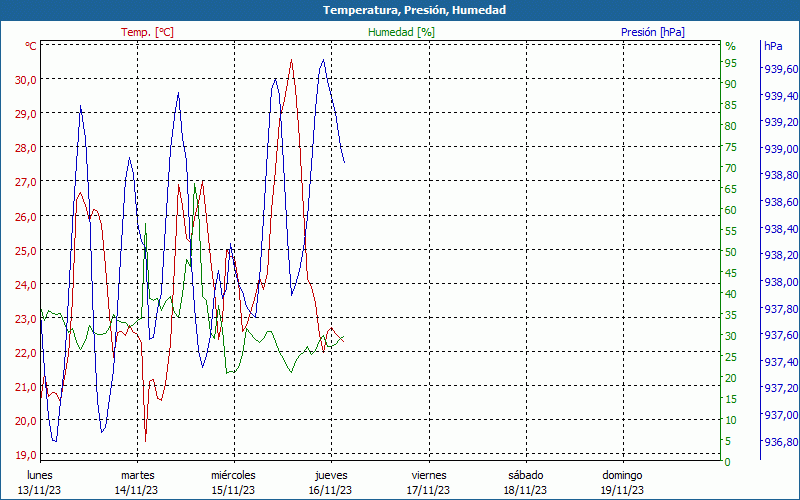Click the 'miércoles 15/11/23' date label

[234, 483]
